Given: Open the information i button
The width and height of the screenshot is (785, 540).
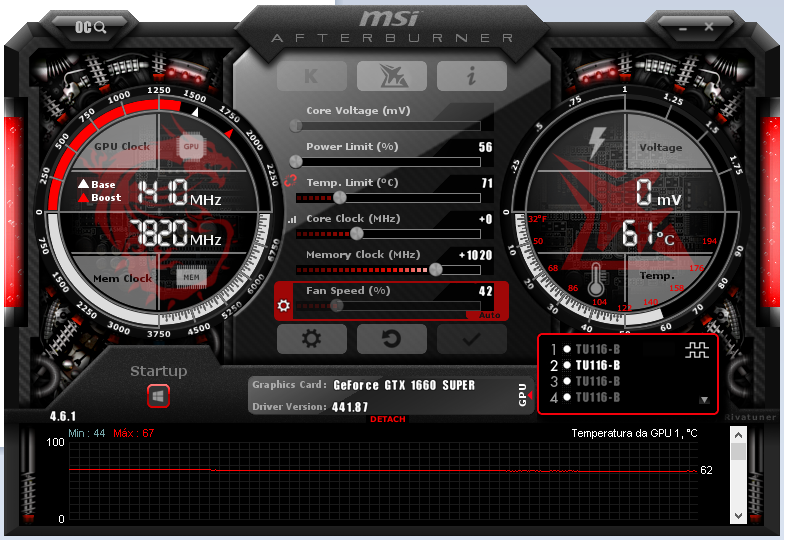Looking at the screenshot, I should pyautogui.click(x=472, y=76).
